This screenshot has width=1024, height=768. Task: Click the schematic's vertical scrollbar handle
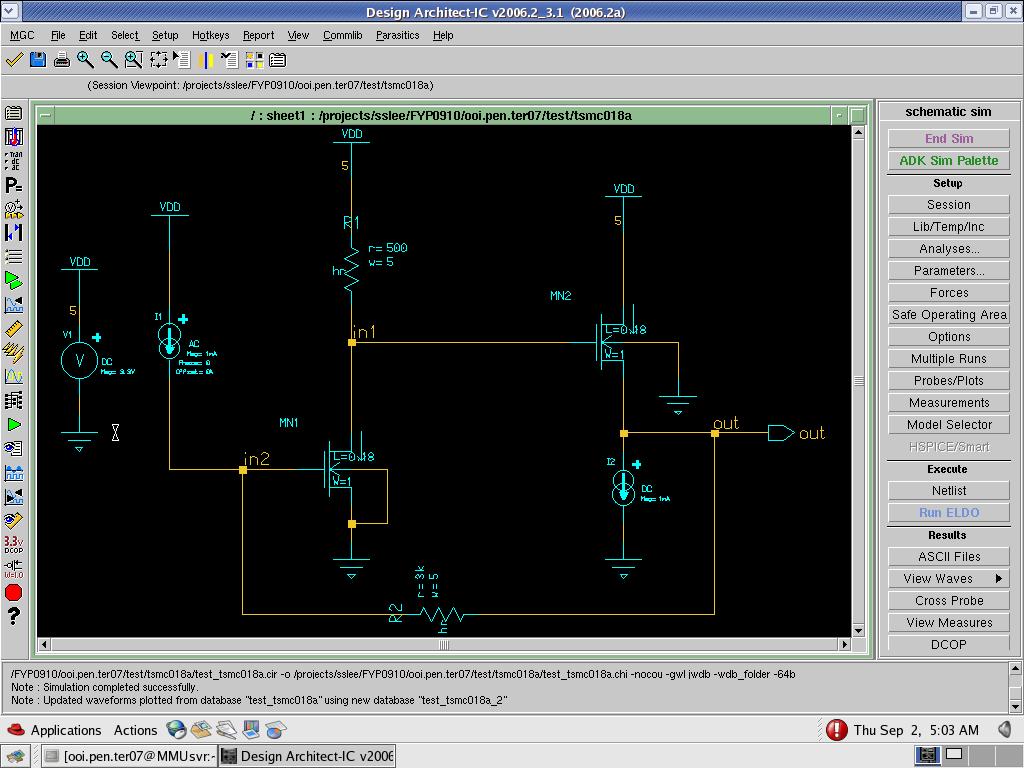[x=858, y=381]
